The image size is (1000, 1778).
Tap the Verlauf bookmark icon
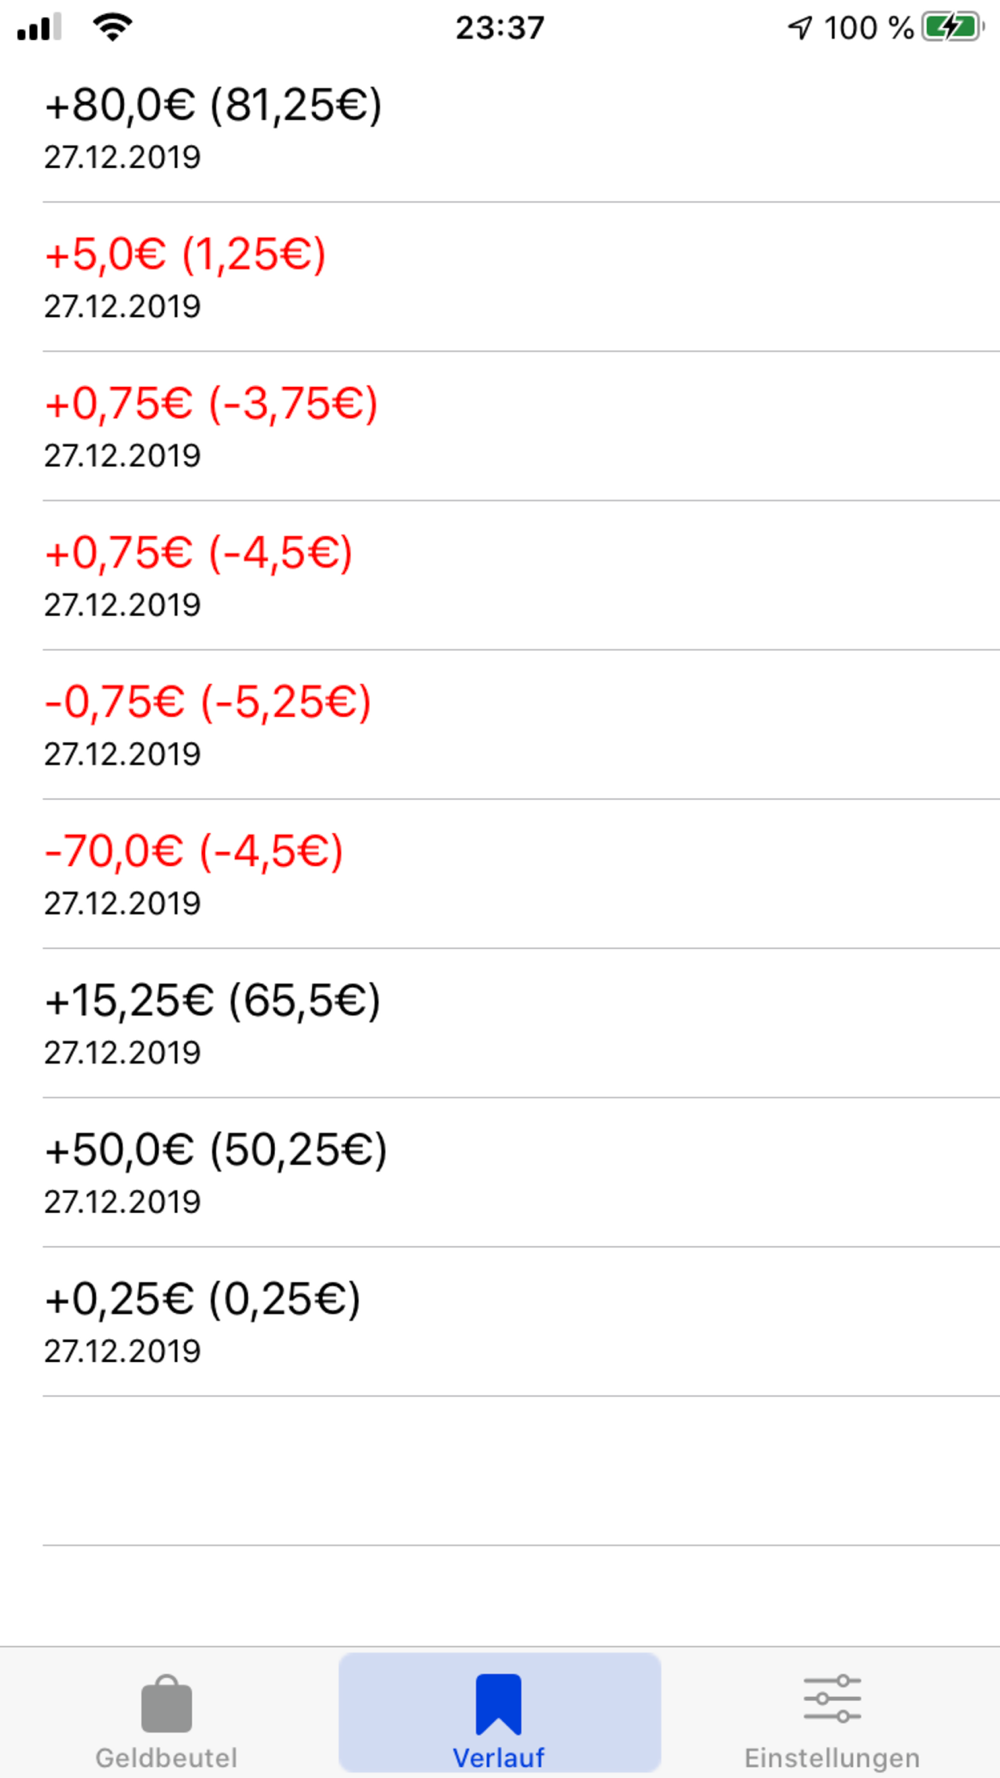pos(498,1703)
